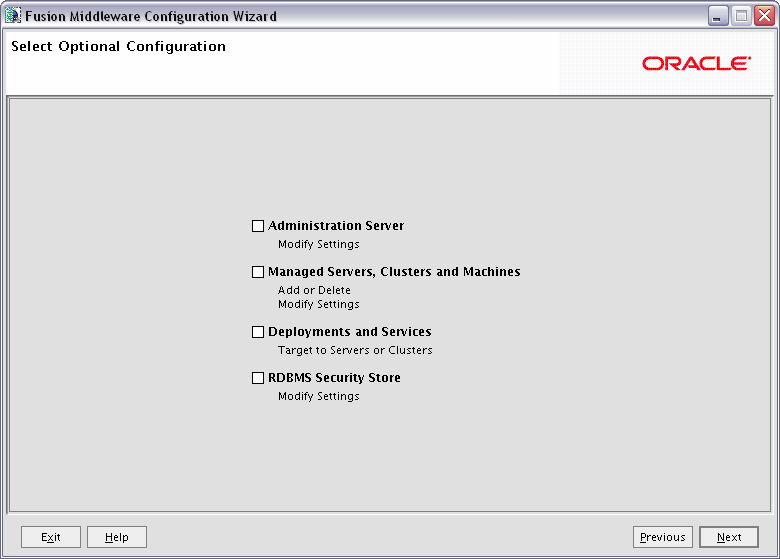Minimize the Configuration Wizard window
The height and width of the screenshot is (559, 780).
click(718, 16)
